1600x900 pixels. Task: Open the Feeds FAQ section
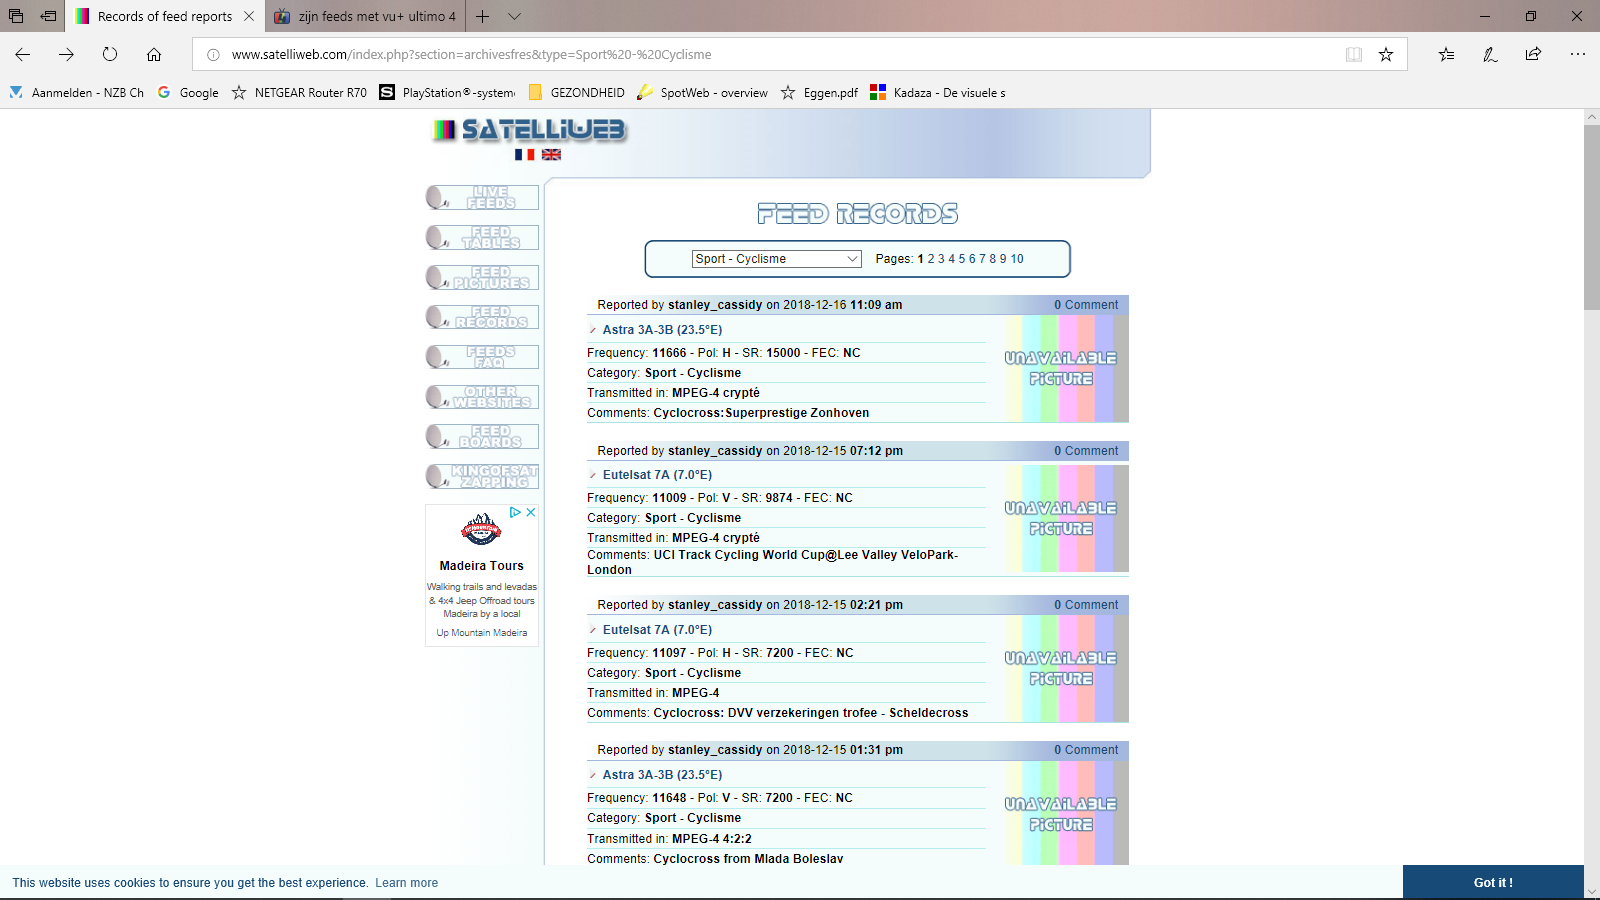(489, 357)
